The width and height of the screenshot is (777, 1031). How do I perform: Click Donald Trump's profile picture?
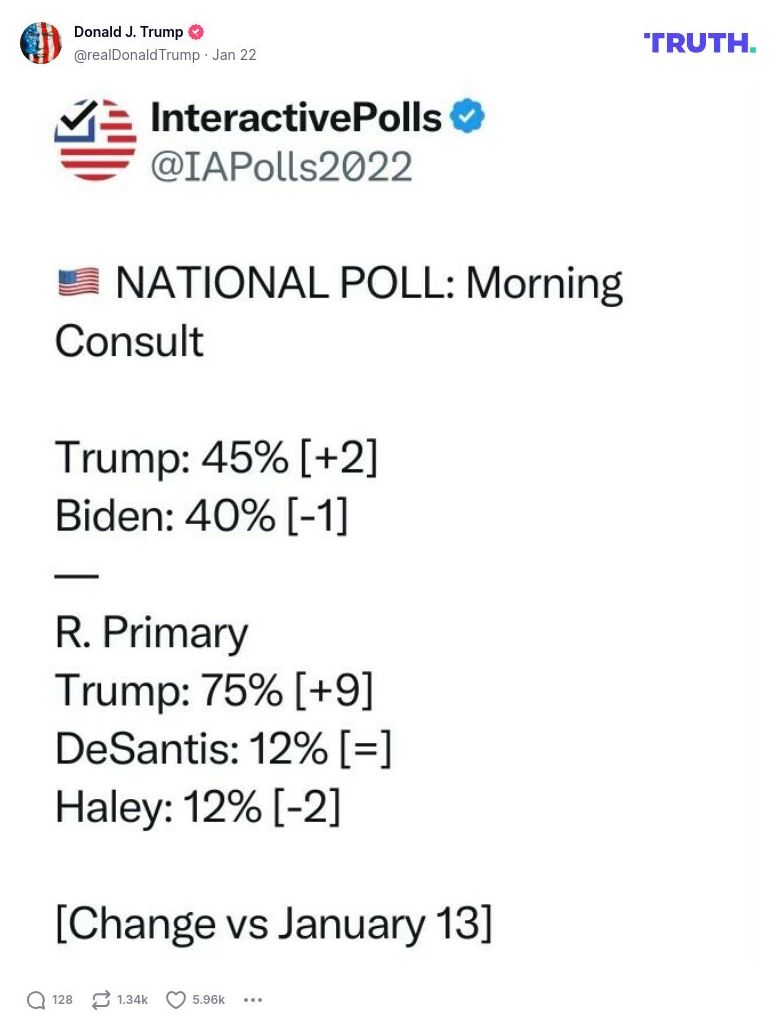point(41,43)
